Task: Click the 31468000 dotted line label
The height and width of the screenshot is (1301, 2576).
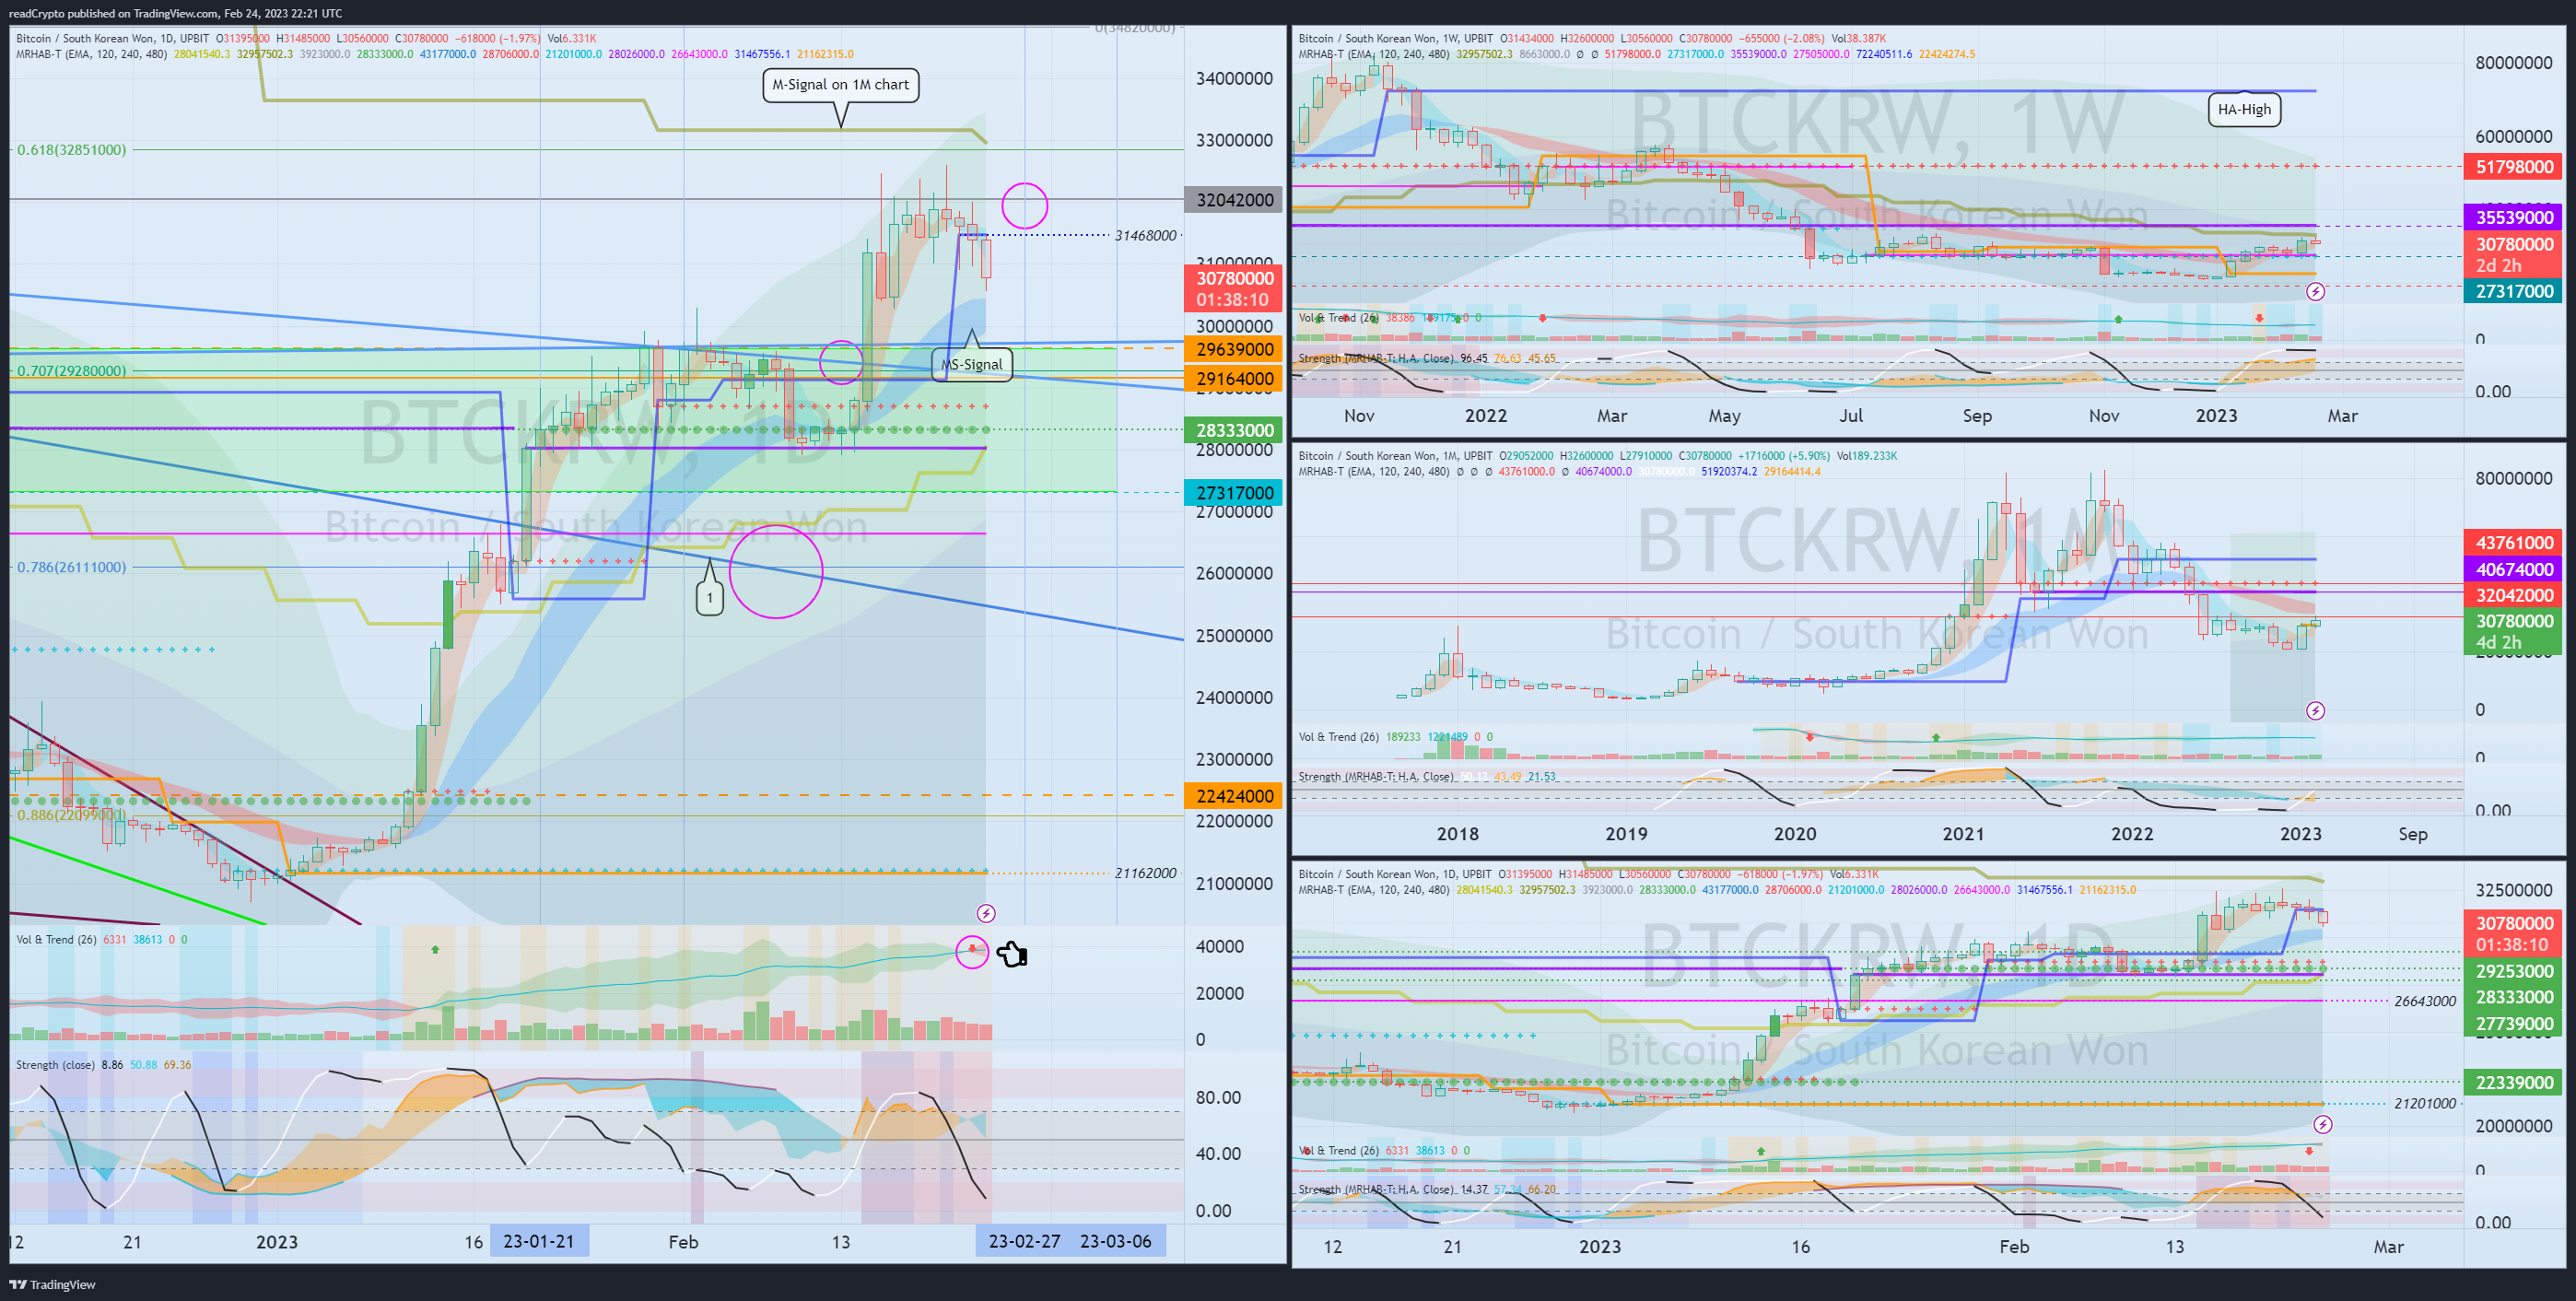Action: click(1146, 235)
